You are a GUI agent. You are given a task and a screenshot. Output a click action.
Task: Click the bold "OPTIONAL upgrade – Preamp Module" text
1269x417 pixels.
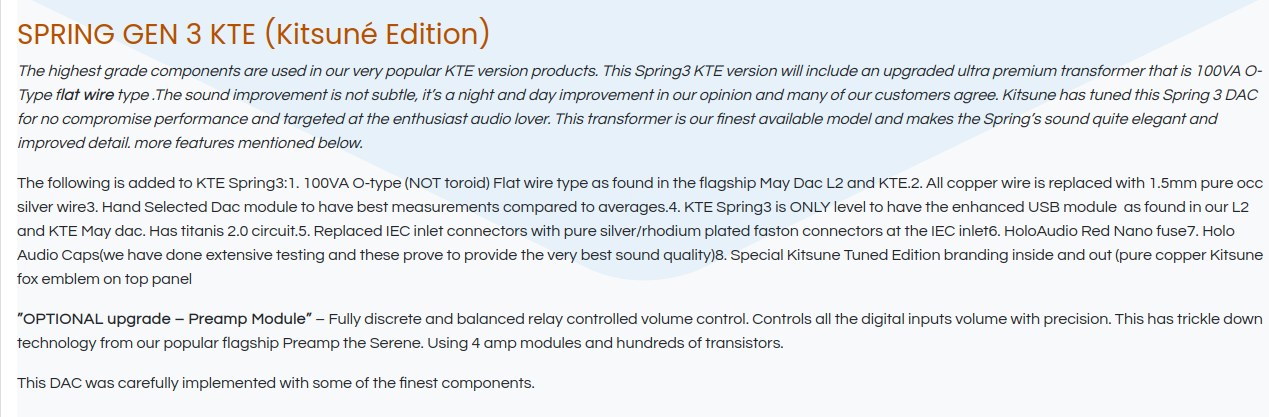point(165,319)
